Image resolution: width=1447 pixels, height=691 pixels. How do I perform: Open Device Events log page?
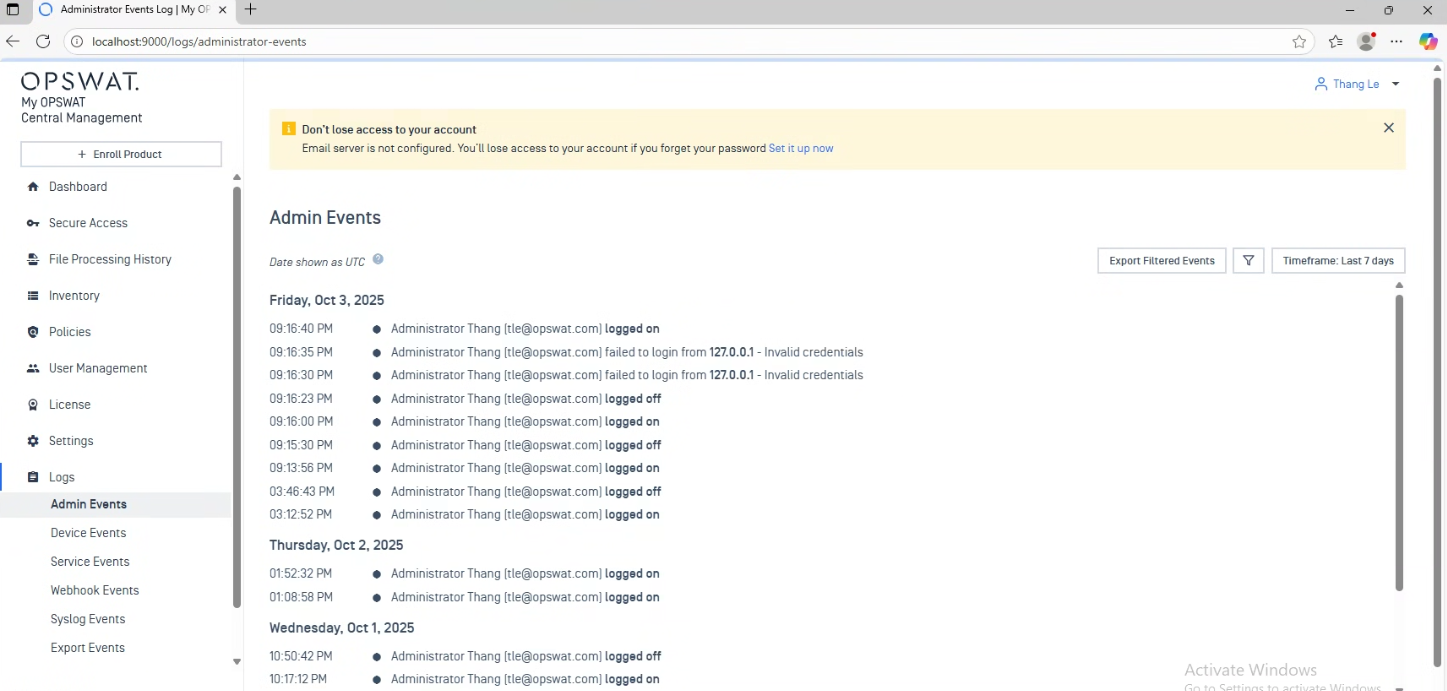tap(88, 533)
